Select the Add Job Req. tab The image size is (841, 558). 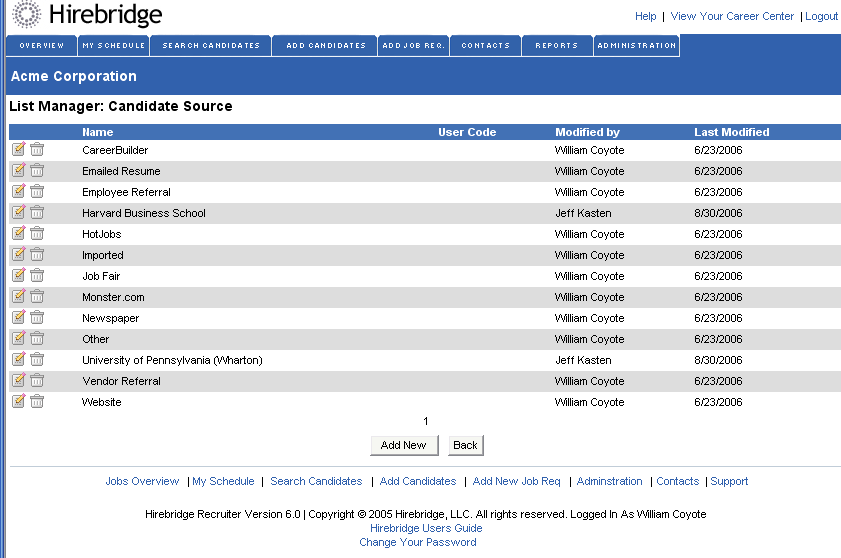click(414, 46)
